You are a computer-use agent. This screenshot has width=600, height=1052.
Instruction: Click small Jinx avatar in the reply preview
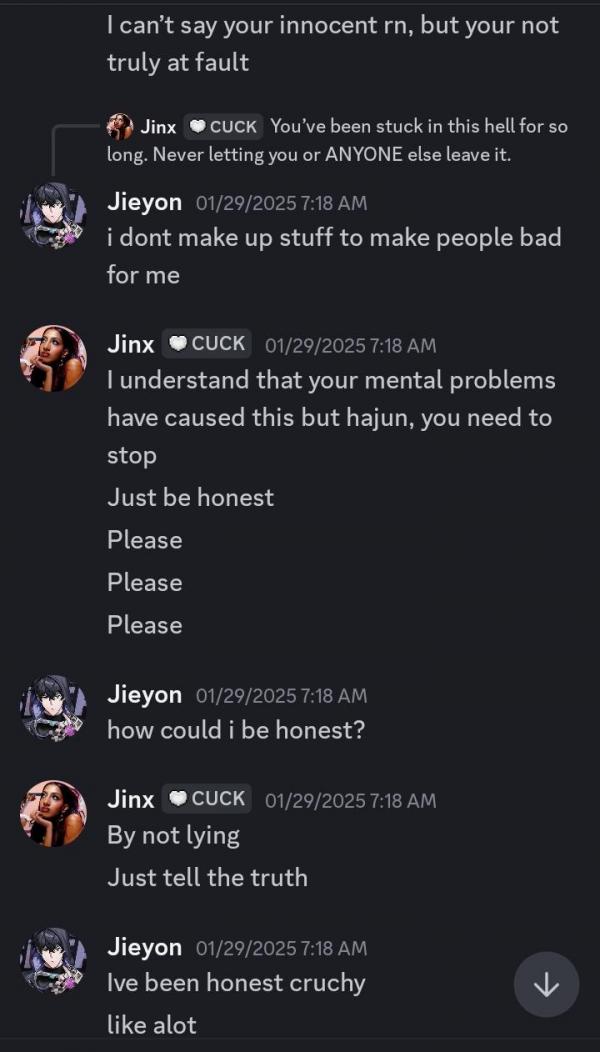[120, 126]
